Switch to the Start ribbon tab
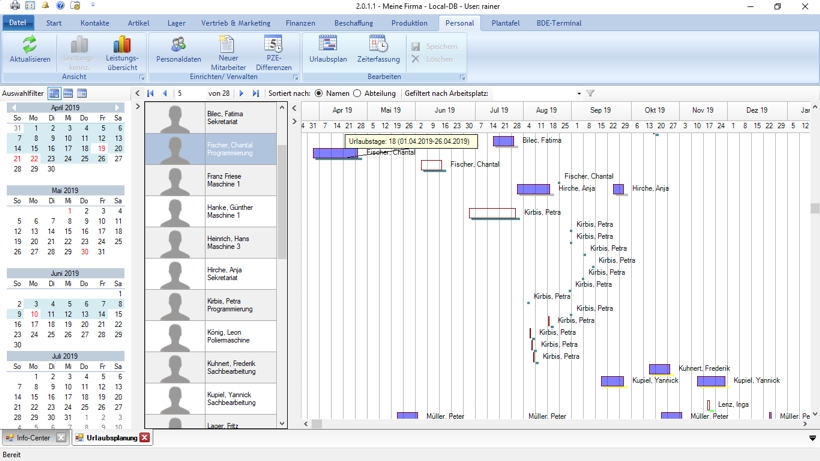The width and height of the screenshot is (820, 461). [x=53, y=23]
